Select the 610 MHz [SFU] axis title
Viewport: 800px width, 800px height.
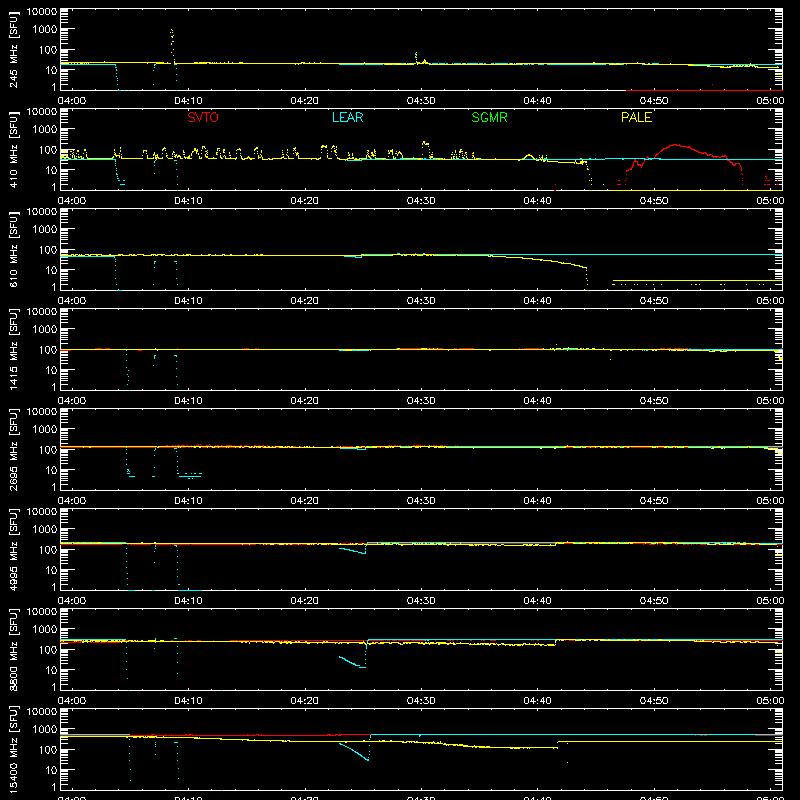click(x=13, y=249)
